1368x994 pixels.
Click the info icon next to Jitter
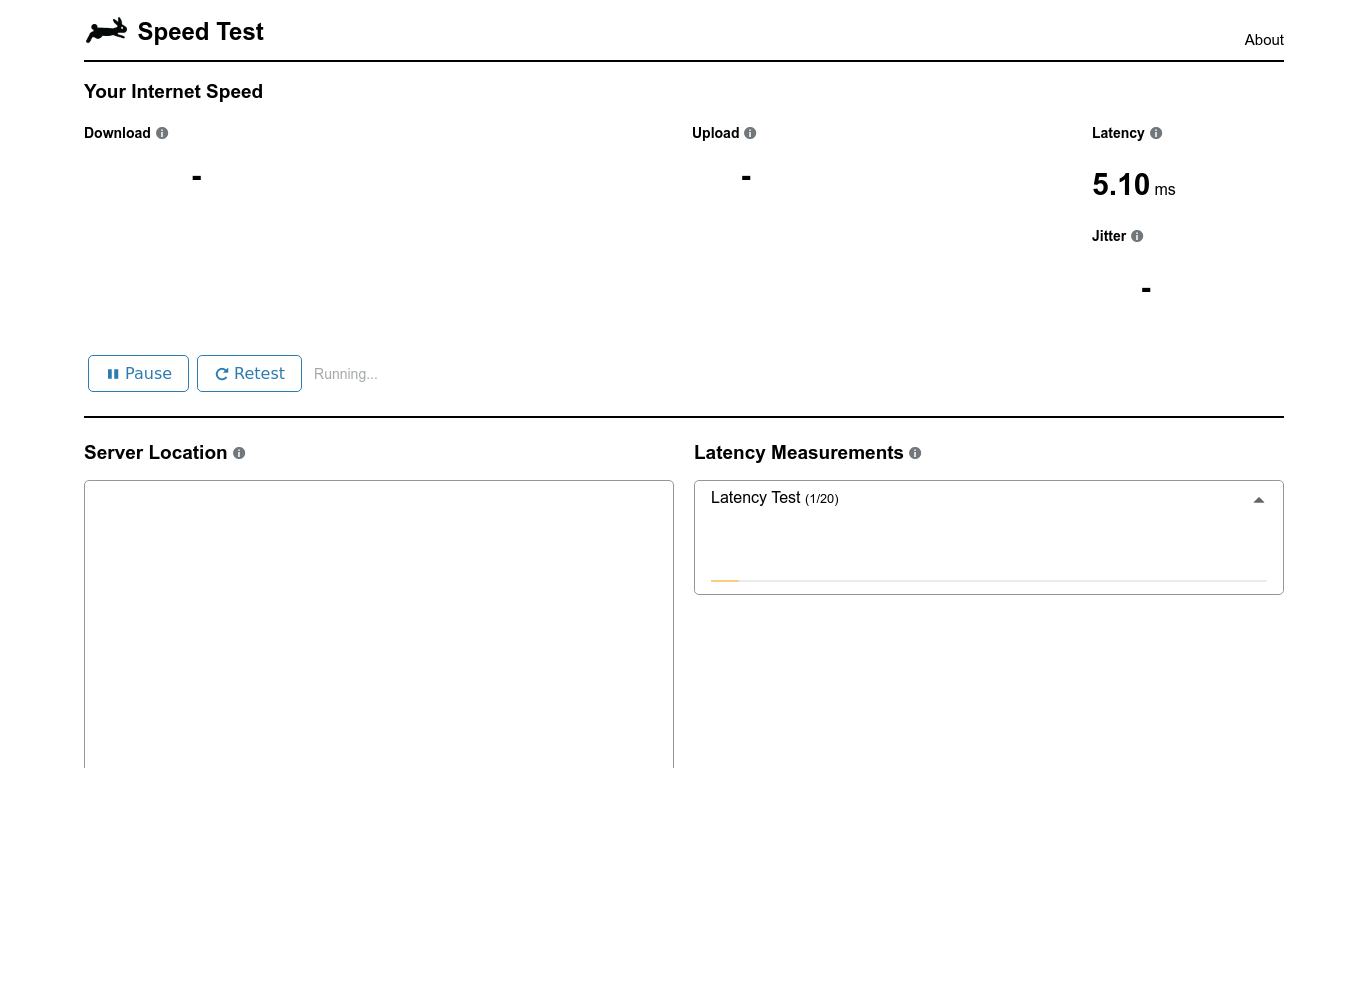click(x=1137, y=236)
